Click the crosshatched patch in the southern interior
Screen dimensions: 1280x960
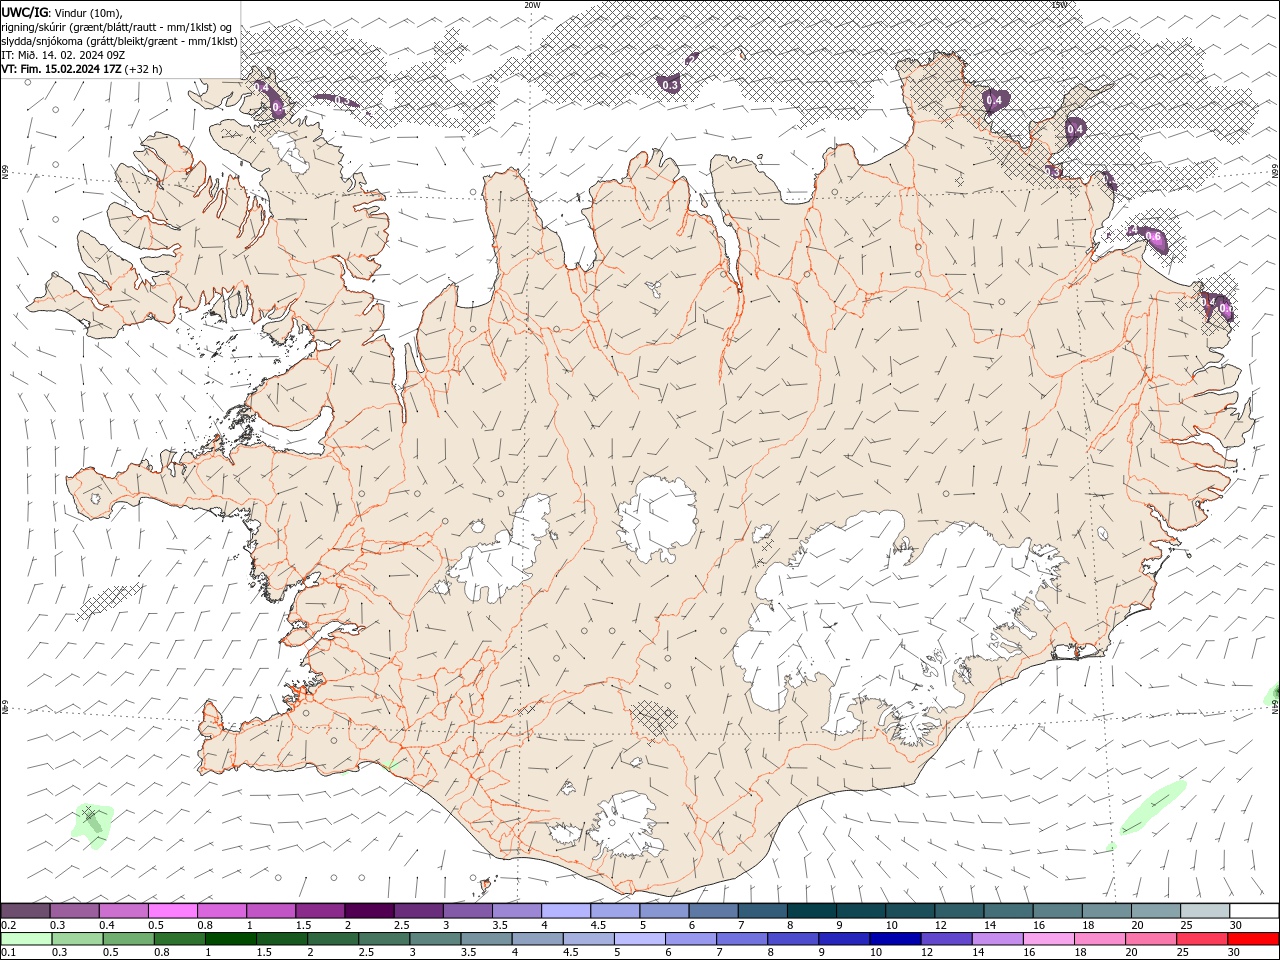tap(654, 718)
